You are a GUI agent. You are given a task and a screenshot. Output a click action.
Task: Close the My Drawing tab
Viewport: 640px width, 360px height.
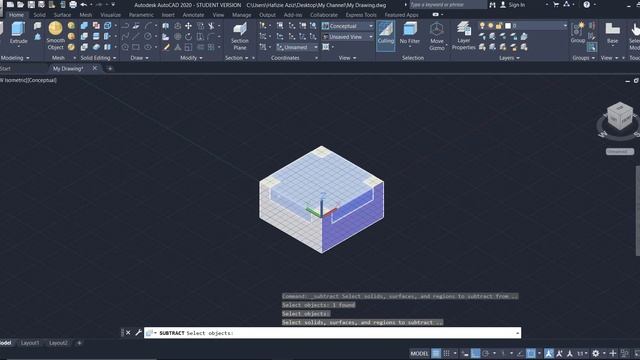(x=95, y=68)
